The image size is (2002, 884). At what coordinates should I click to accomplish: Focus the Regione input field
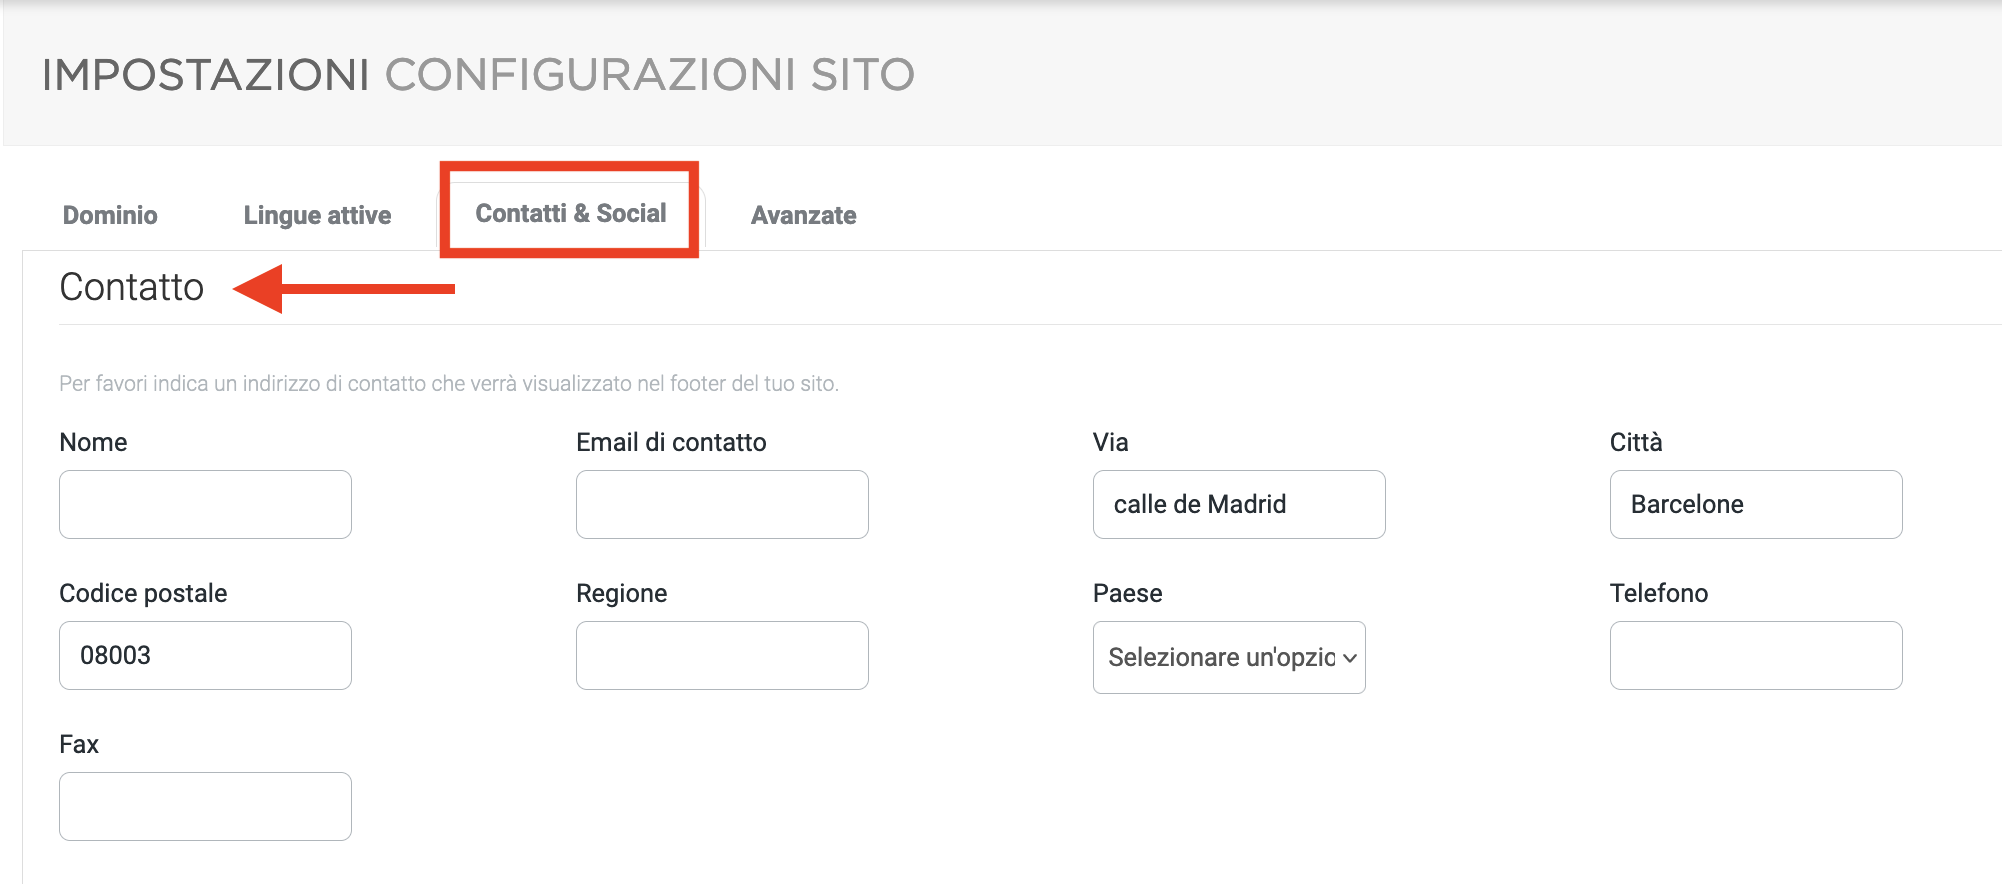[722, 655]
